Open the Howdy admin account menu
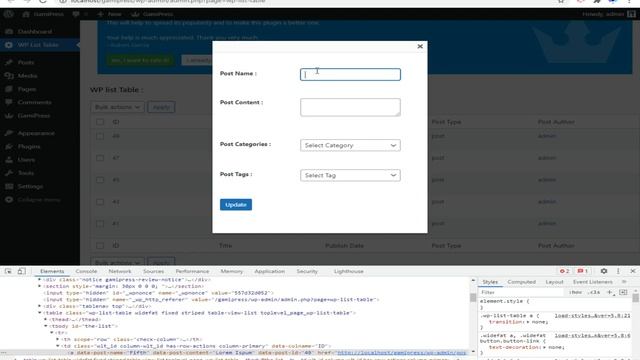640x360 pixels. tap(609, 14)
